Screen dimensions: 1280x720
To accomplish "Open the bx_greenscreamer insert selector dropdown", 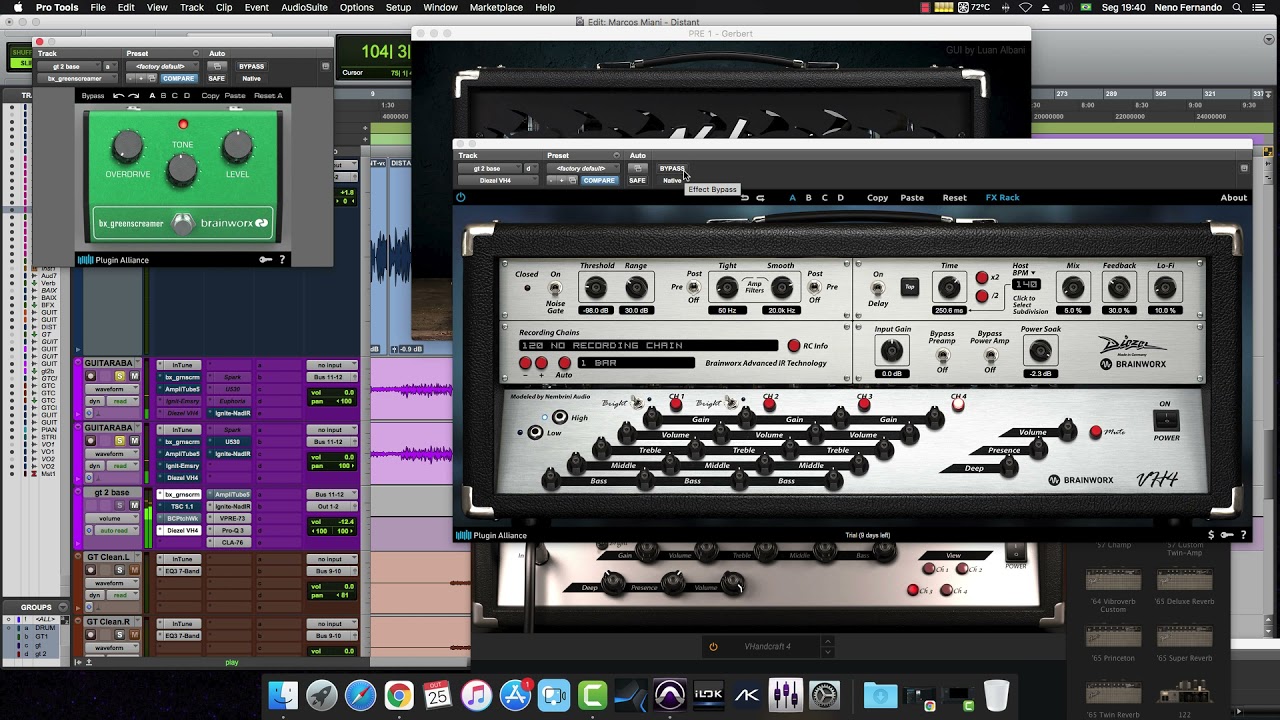I will [78, 78].
